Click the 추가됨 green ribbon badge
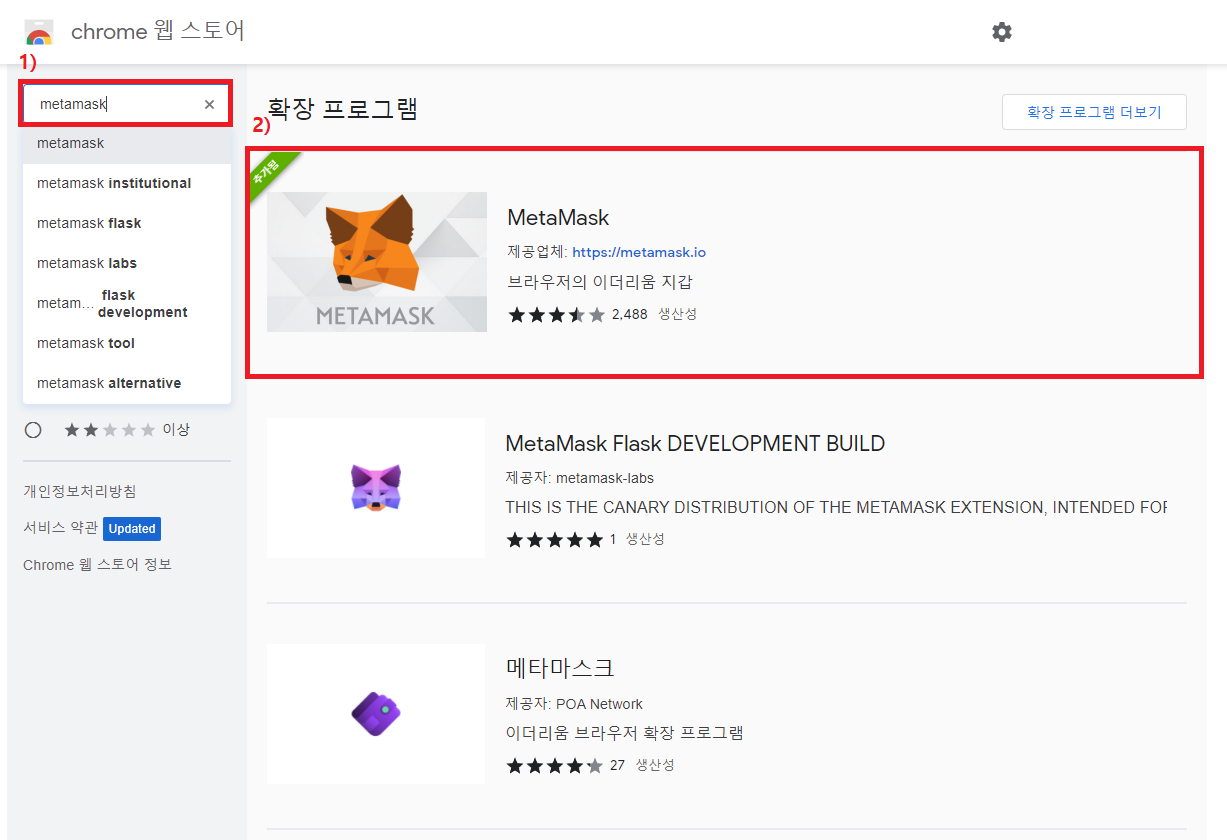The image size is (1227, 840). 268,172
